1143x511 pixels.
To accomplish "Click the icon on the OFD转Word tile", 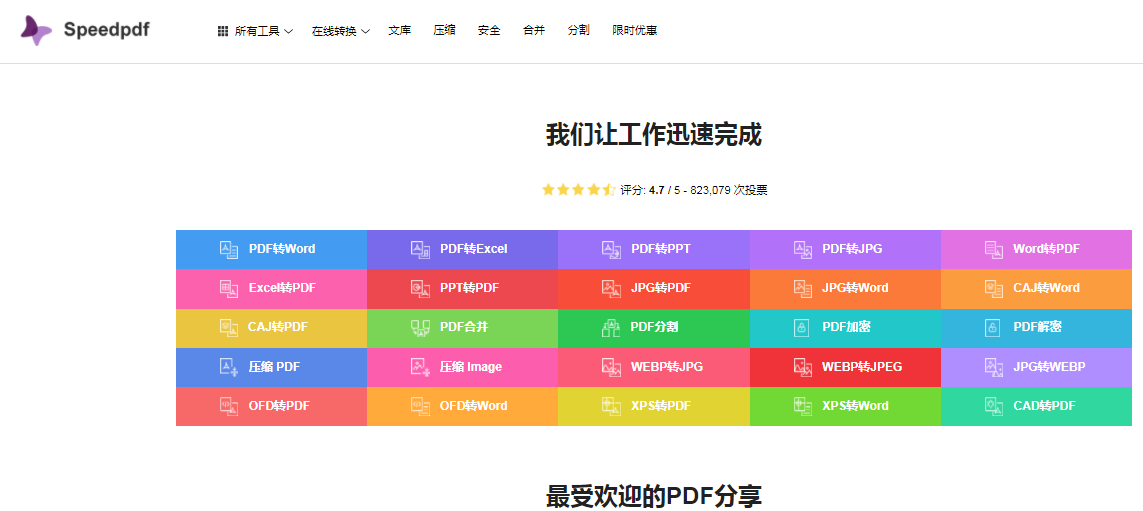I will point(420,407).
